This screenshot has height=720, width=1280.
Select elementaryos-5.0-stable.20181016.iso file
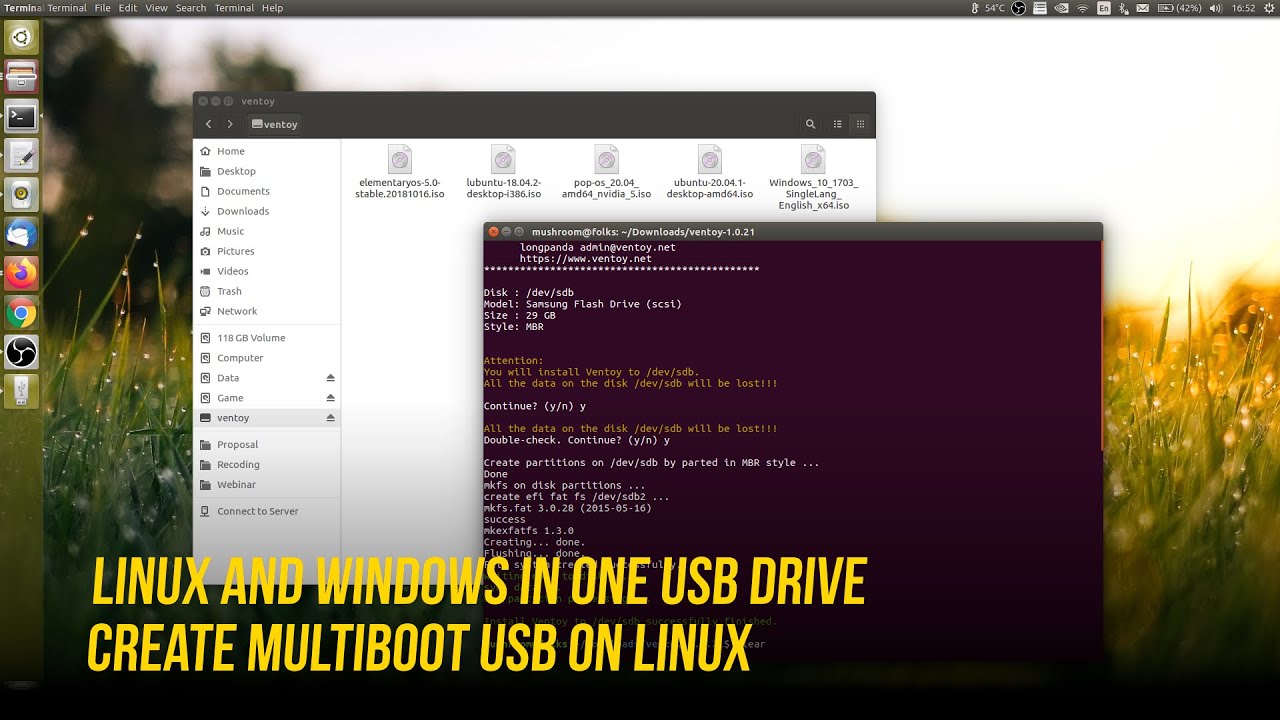[400, 172]
